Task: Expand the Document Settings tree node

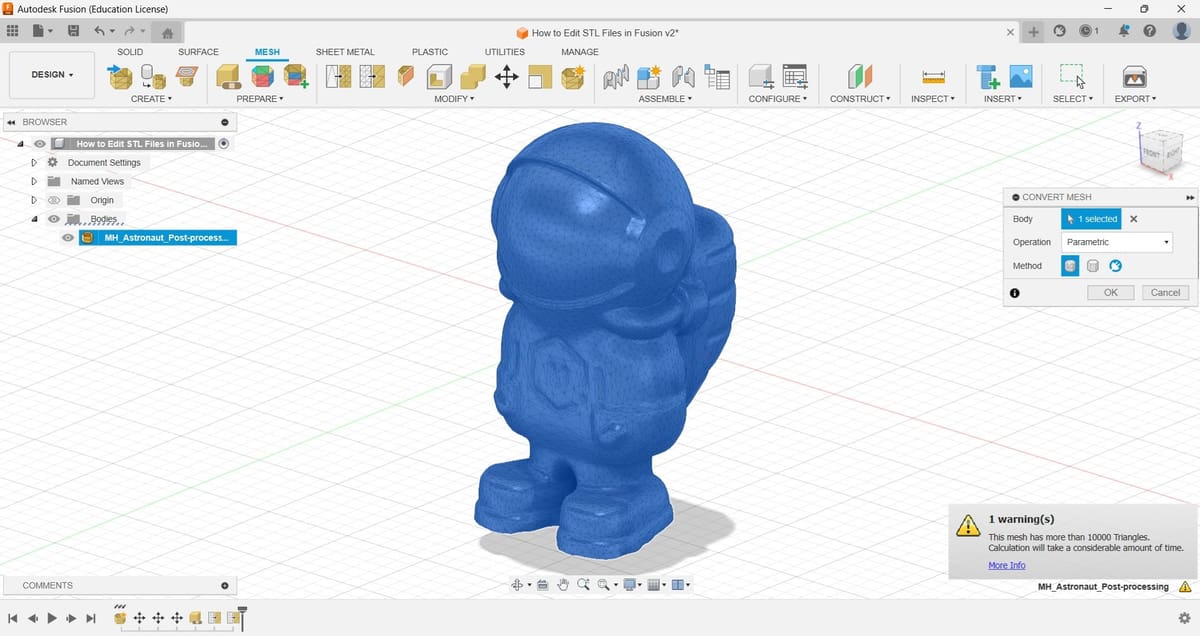Action: tap(34, 162)
